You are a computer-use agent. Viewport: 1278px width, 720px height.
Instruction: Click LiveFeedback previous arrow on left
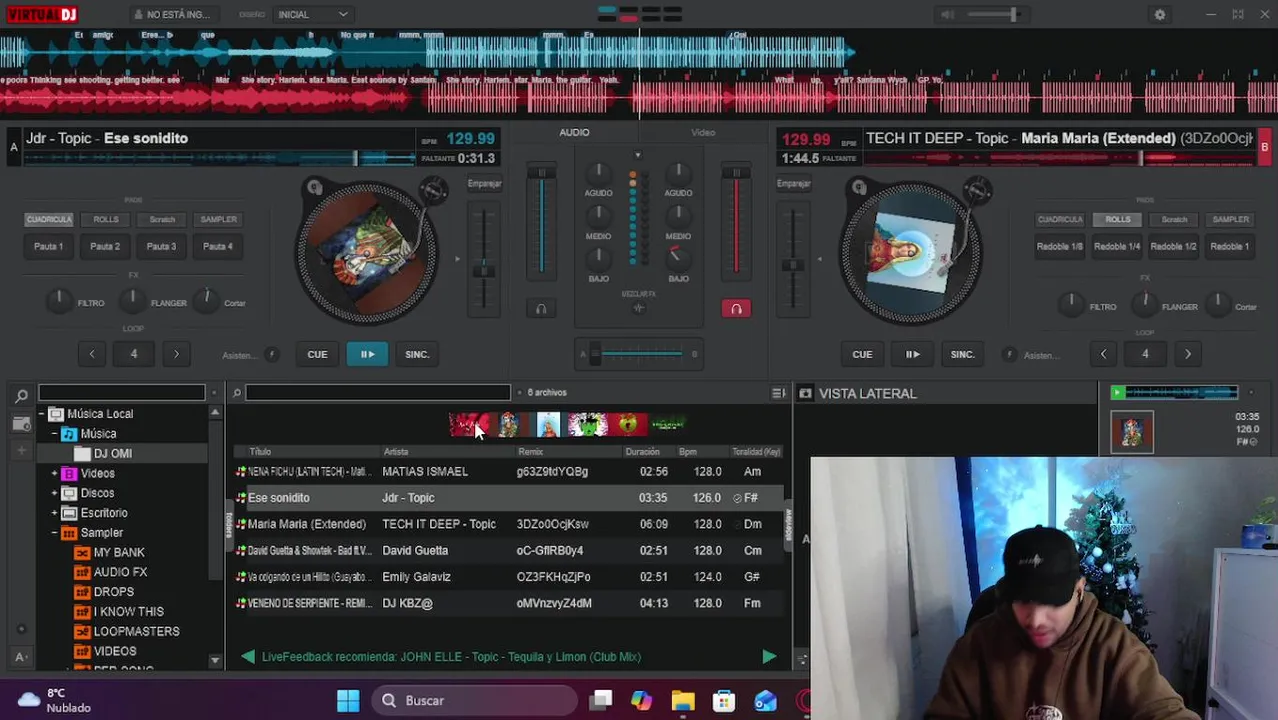click(247, 657)
